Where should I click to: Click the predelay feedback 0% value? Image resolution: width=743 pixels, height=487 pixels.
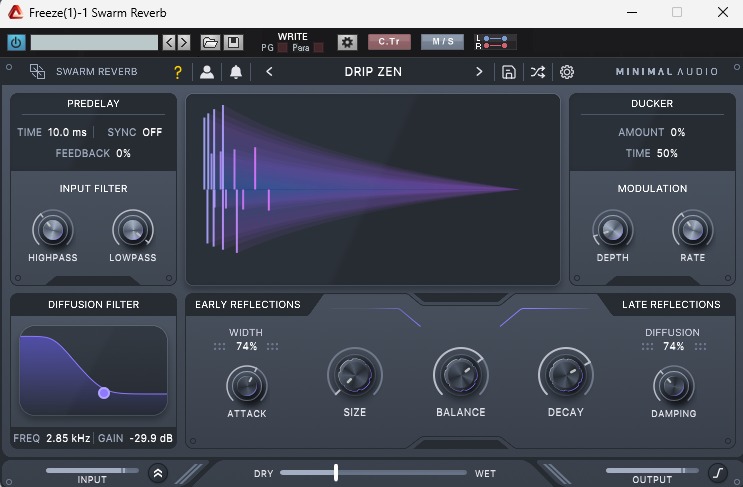[123, 153]
